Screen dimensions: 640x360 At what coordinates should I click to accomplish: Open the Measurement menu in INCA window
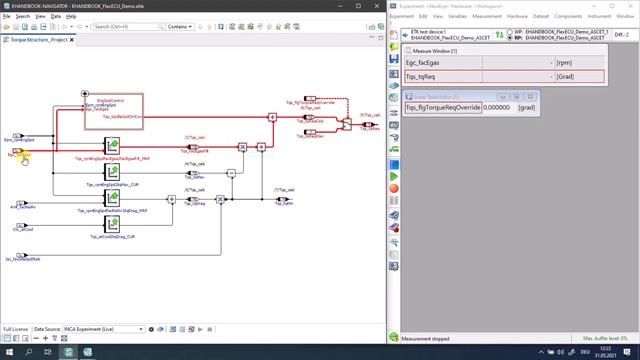click(487, 16)
